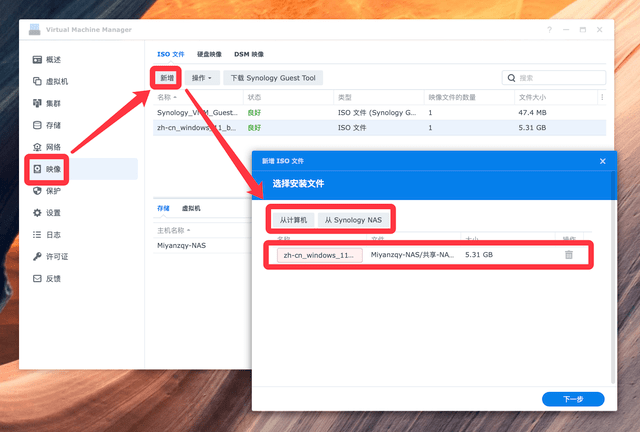Open the 许可证 license sidebar item
Image resolution: width=640 pixels, height=432 pixels.
50,256
